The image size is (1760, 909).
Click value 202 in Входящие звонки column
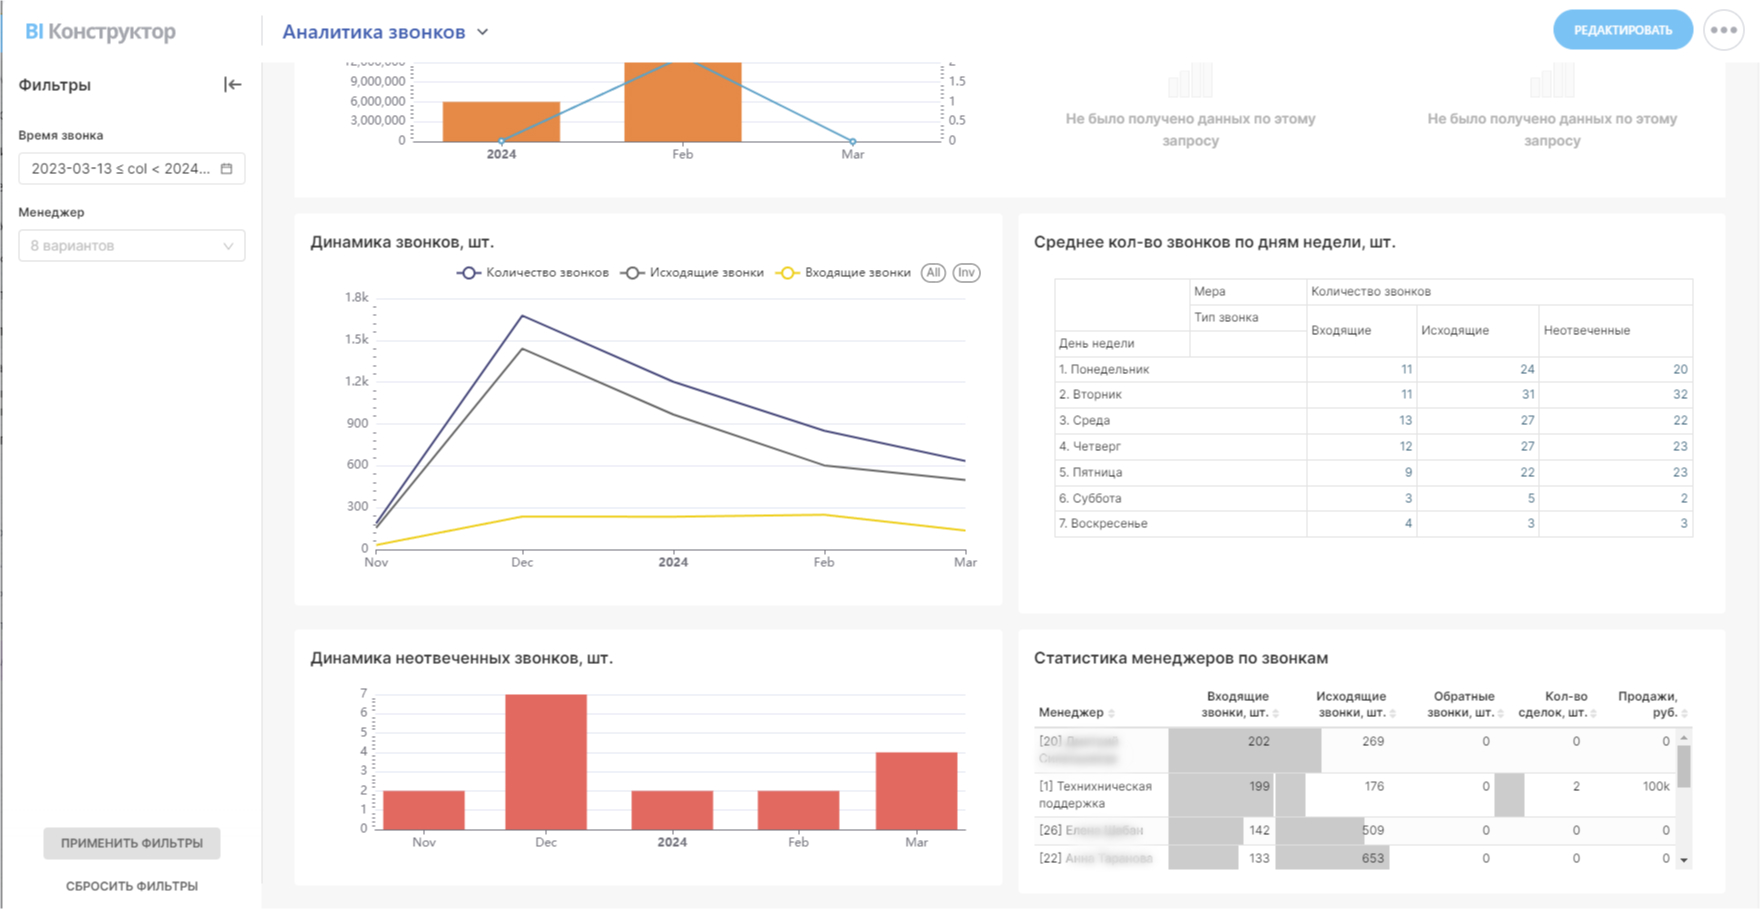click(1258, 741)
